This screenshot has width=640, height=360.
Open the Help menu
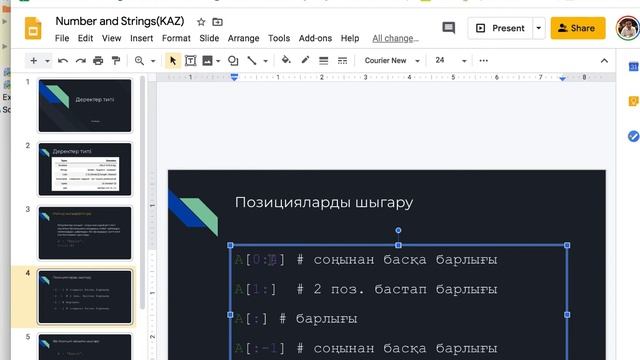coord(350,38)
